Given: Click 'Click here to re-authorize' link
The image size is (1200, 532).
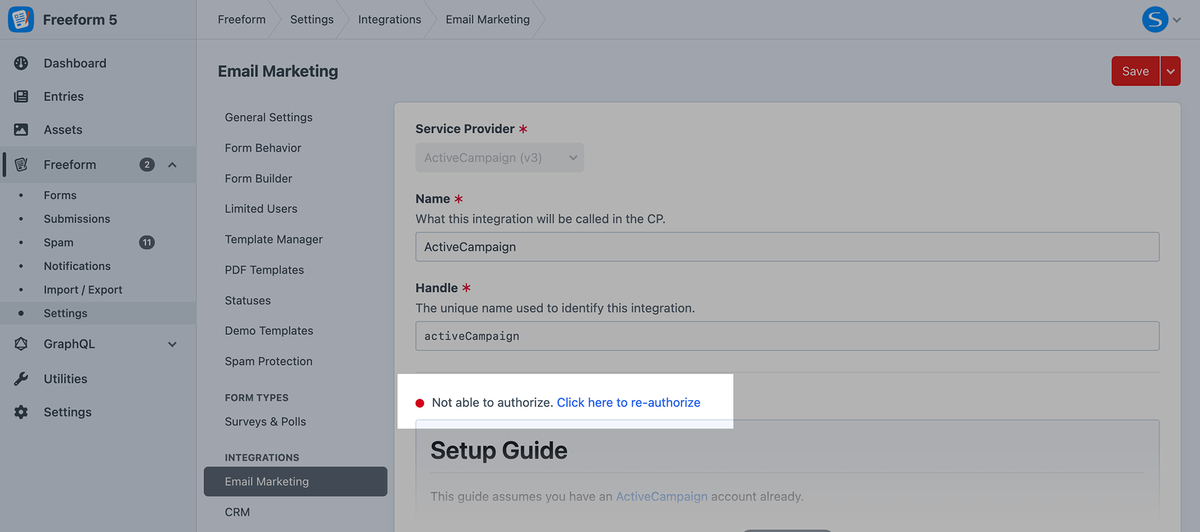Looking at the screenshot, I should tap(628, 402).
